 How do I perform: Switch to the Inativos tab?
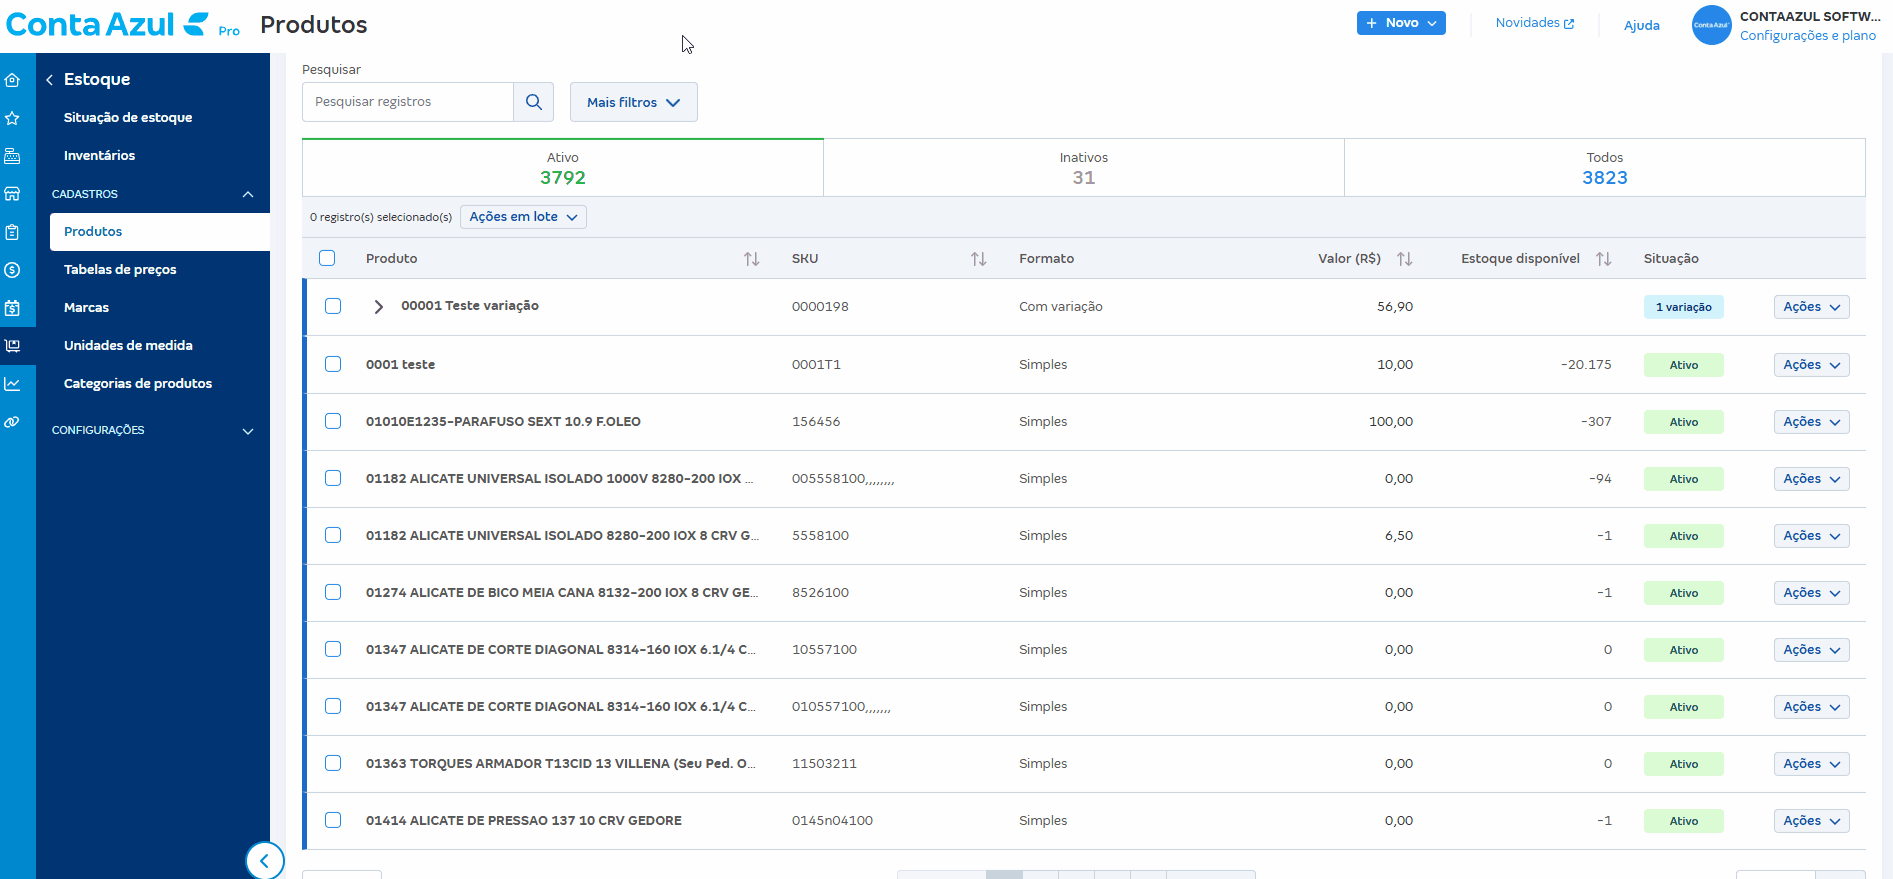coord(1084,168)
